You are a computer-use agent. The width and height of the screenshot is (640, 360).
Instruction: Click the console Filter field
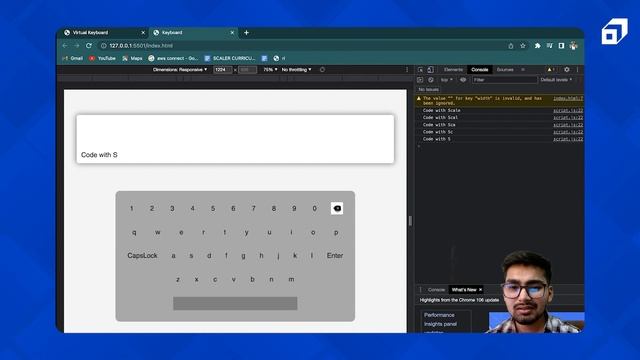pos(504,80)
